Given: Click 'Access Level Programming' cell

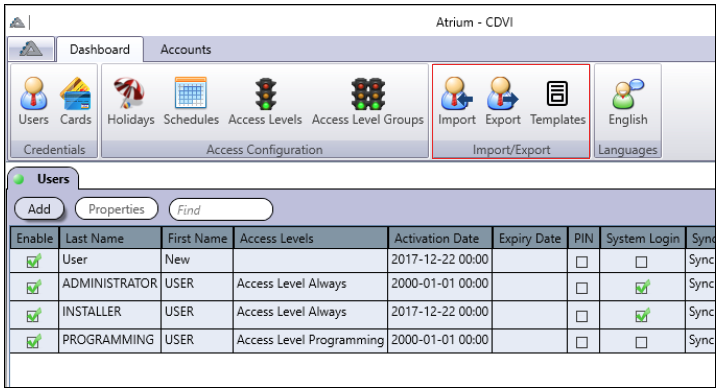Looking at the screenshot, I should (x=310, y=340).
